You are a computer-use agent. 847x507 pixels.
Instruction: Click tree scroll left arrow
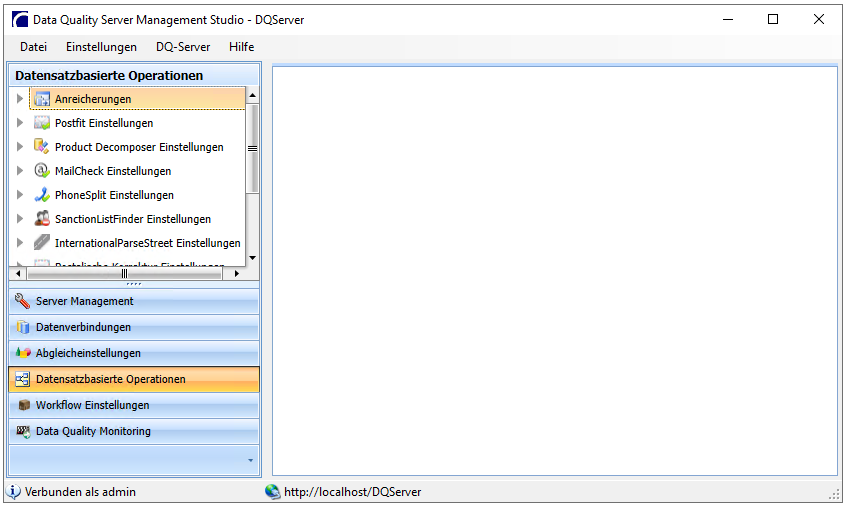[x=18, y=274]
